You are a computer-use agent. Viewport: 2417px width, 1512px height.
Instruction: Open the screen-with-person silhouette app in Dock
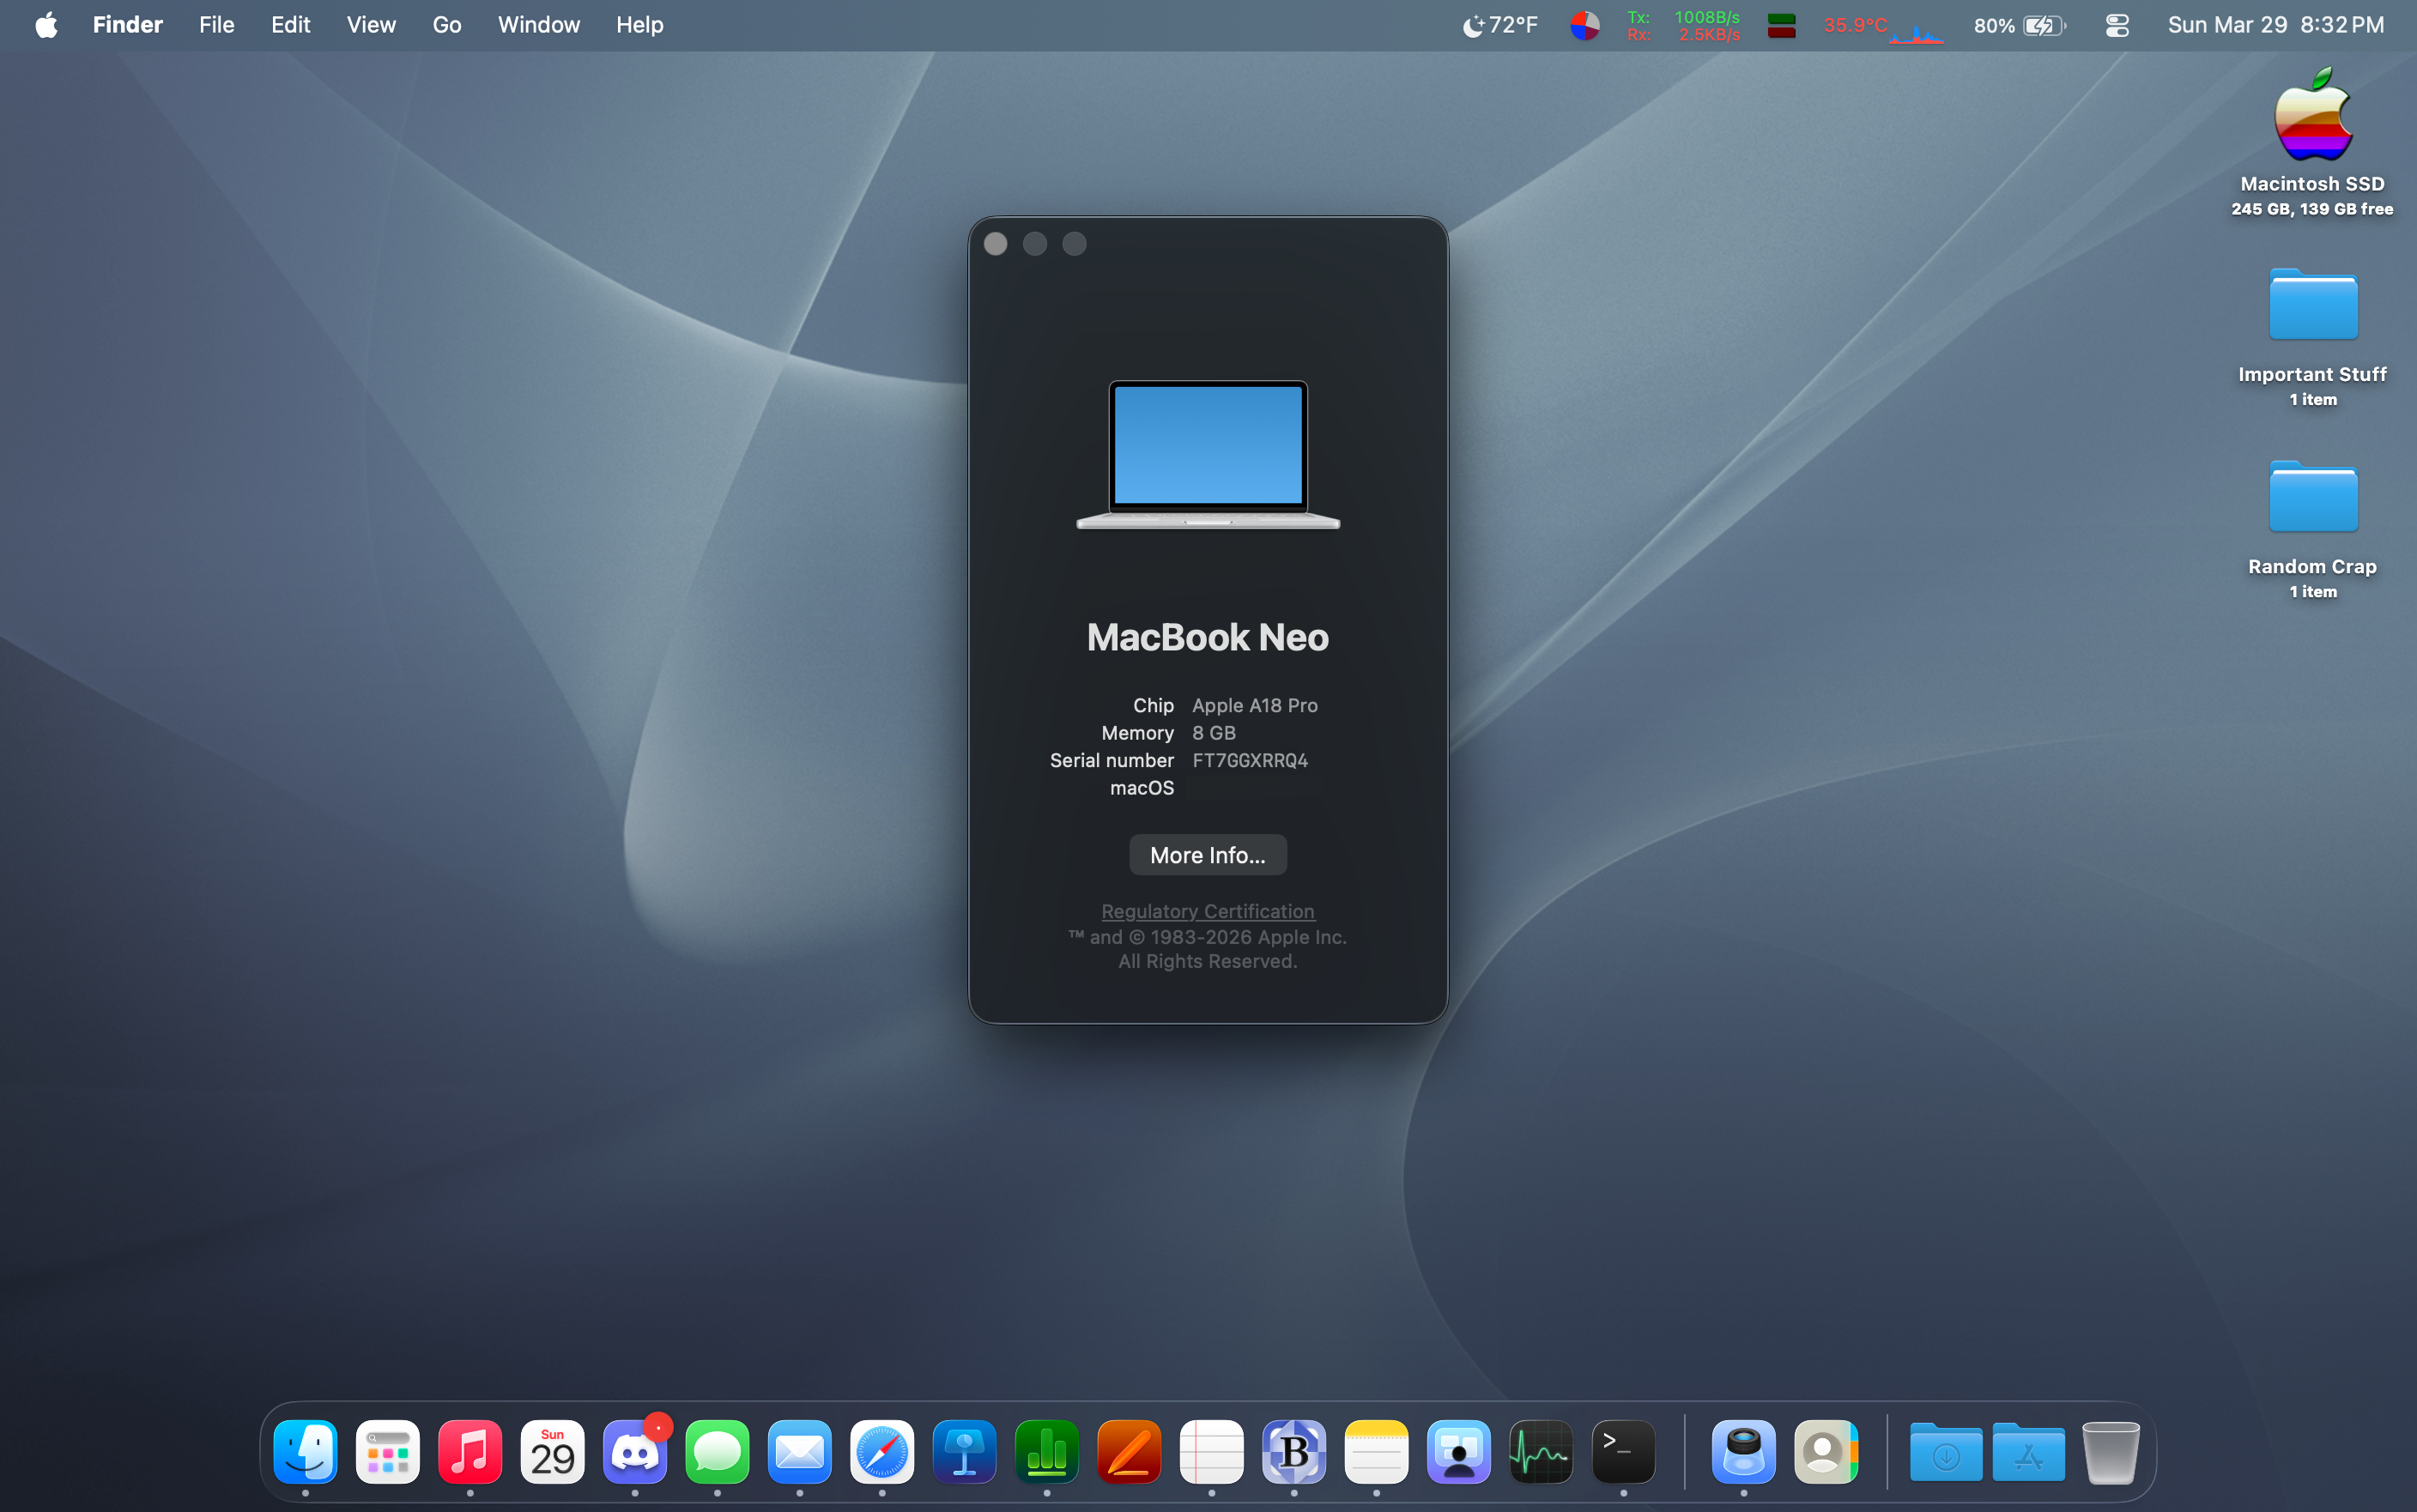pos(1459,1452)
